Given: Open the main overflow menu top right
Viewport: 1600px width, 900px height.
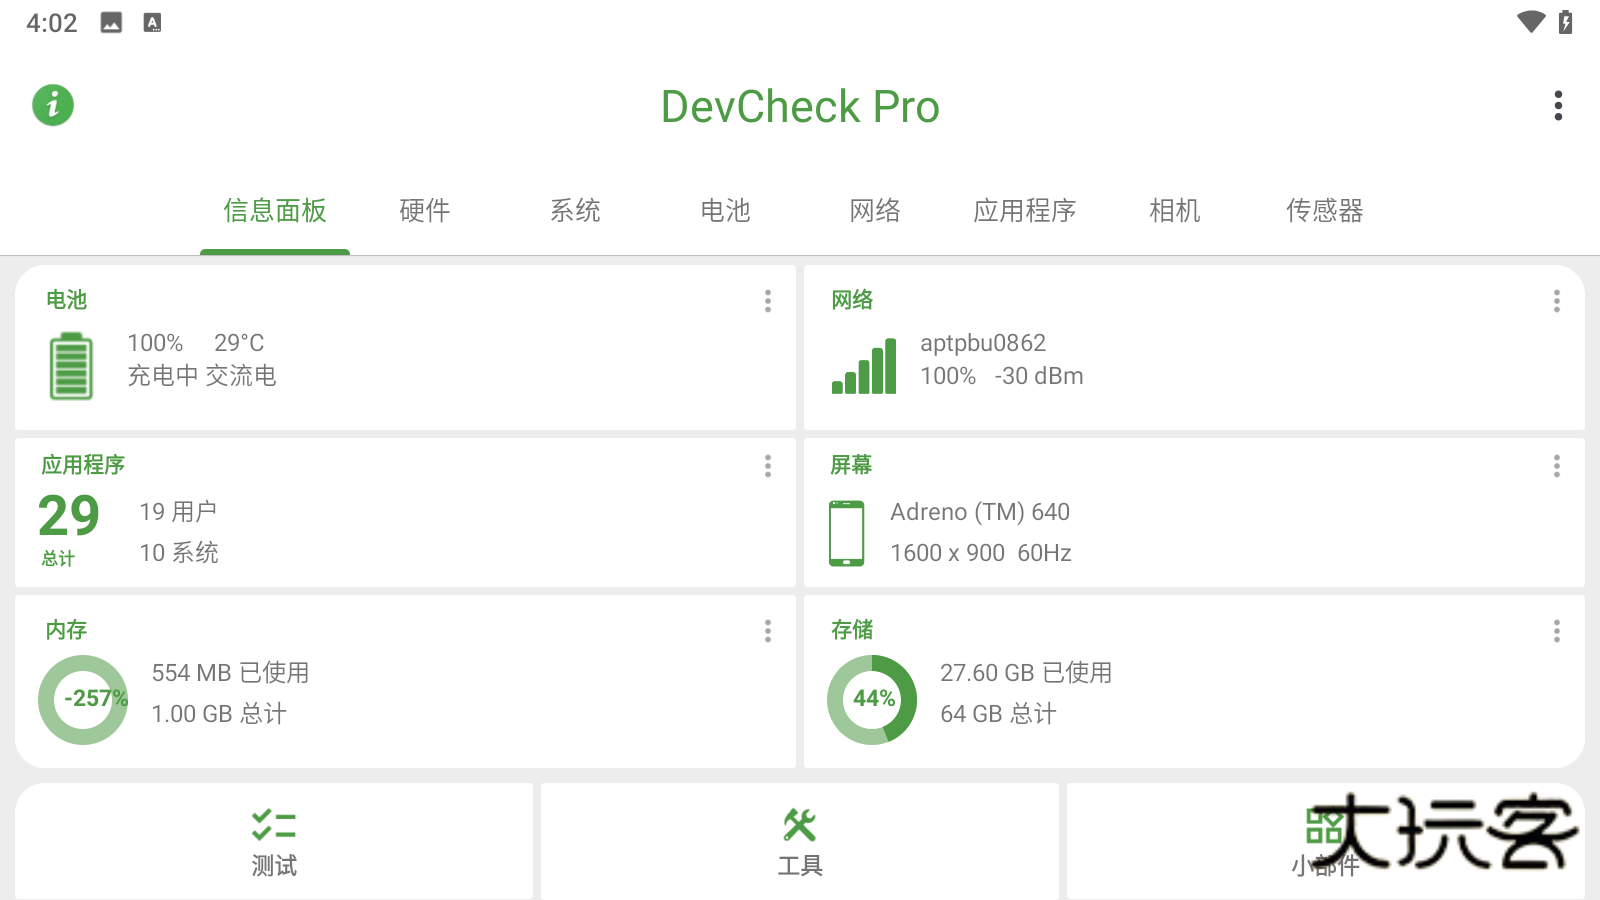Looking at the screenshot, I should 1557,105.
